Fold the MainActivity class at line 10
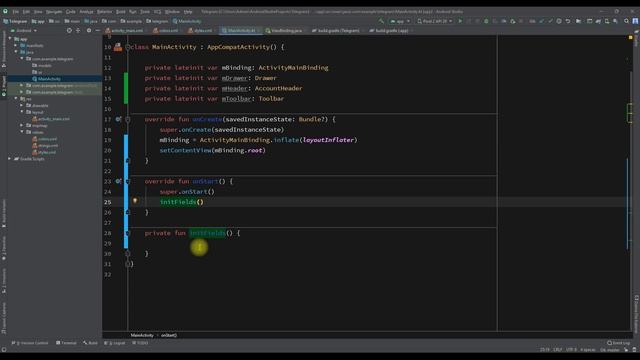 tap(128, 47)
